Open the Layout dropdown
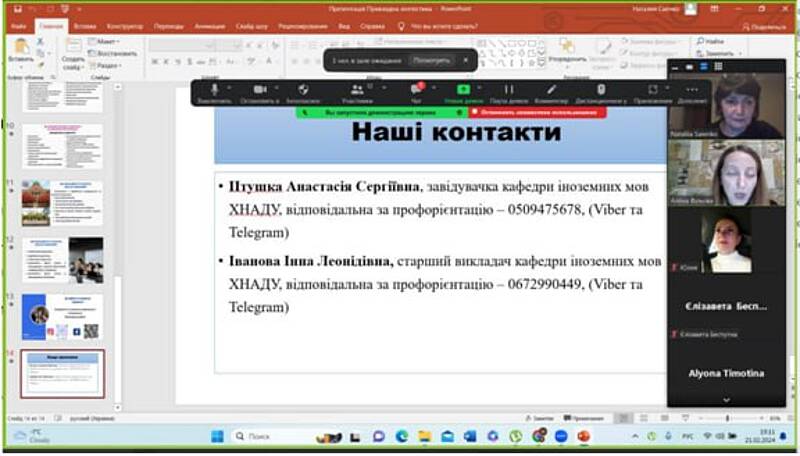 point(104,41)
